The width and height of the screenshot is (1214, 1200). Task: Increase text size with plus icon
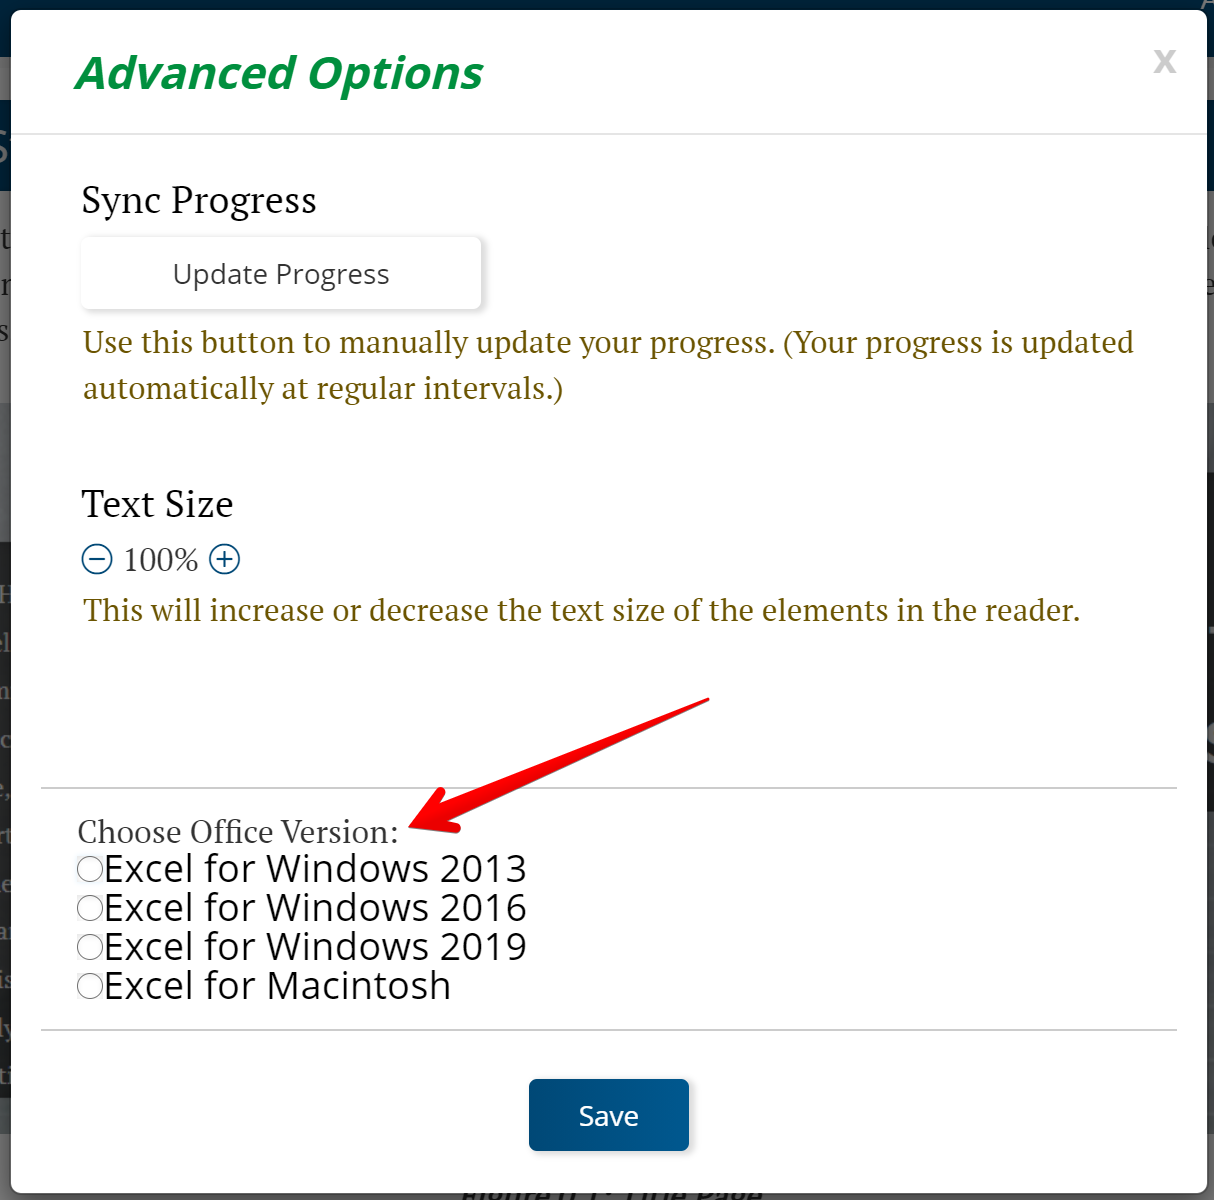tap(224, 559)
